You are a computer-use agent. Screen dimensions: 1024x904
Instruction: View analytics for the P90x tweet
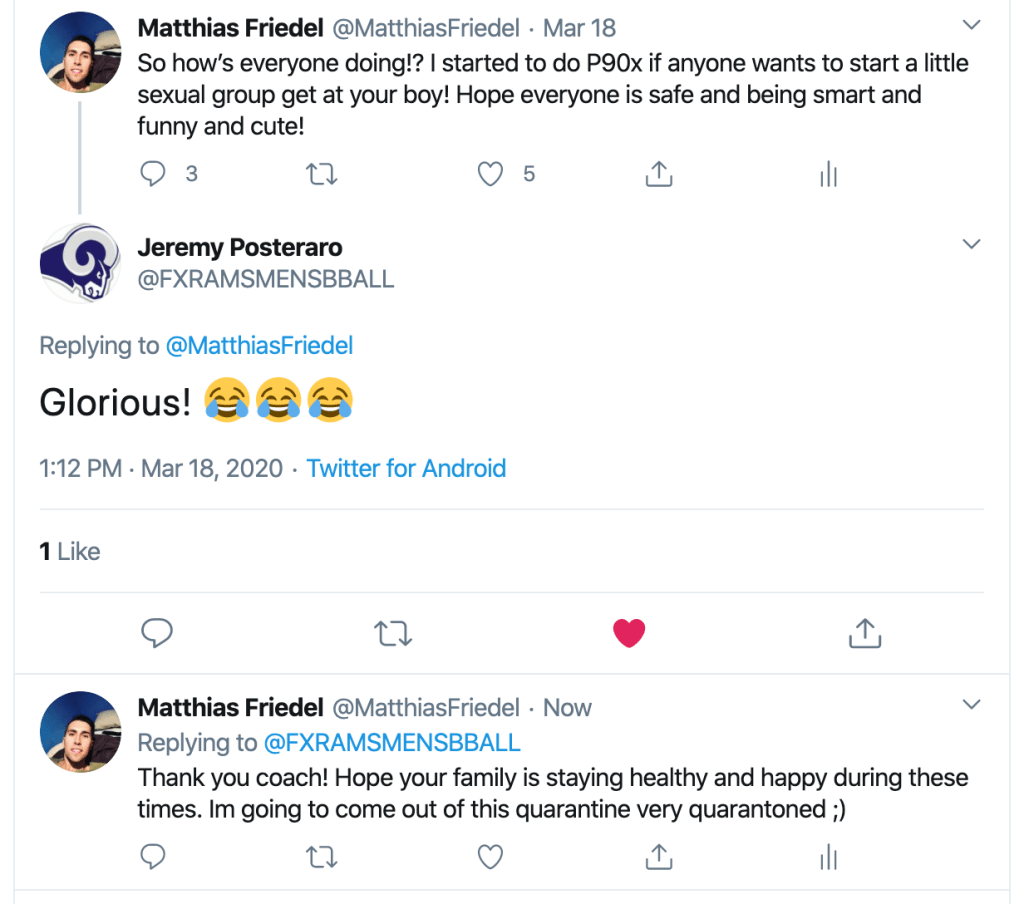click(827, 175)
